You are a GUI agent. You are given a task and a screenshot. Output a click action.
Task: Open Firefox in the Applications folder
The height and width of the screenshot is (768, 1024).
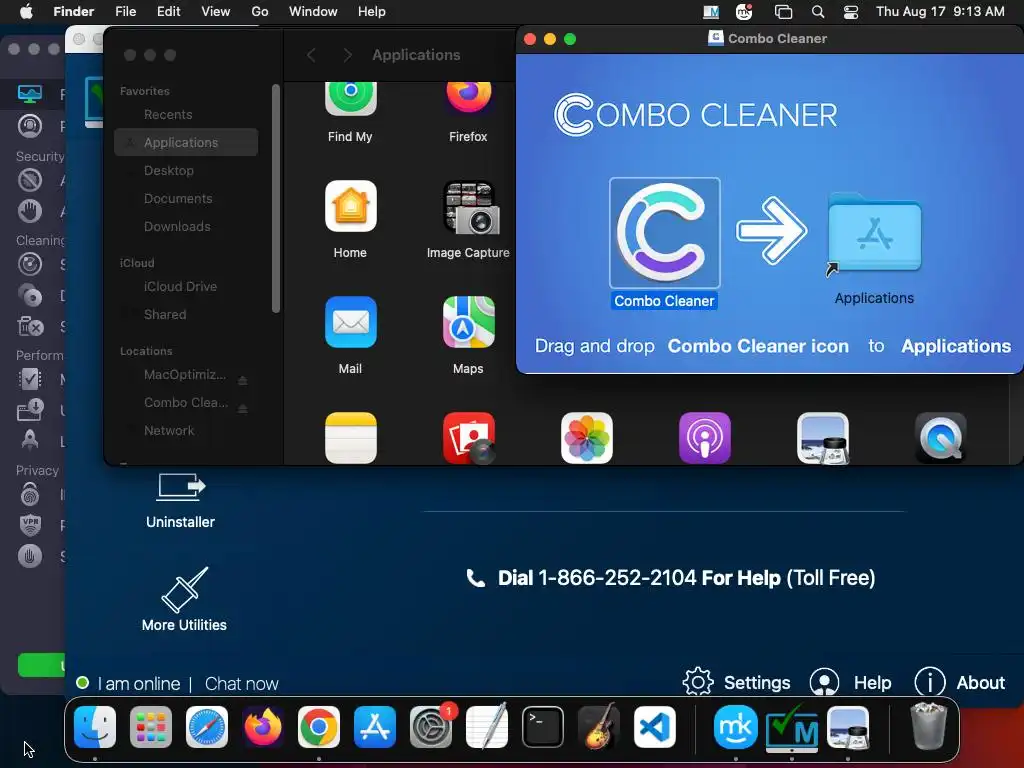[x=468, y=98]
